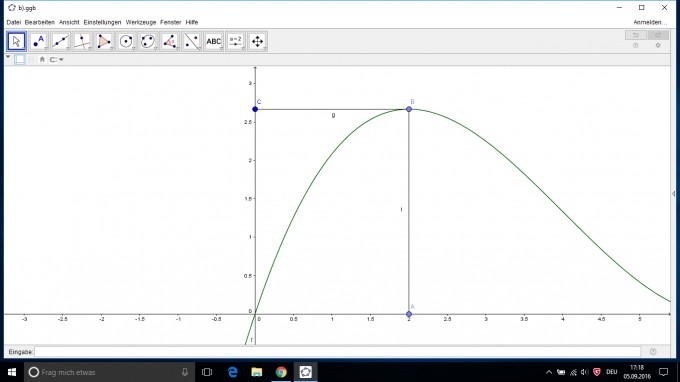Show hidden tray icons chevron
Screen dimensions: 680x382
tap(549, 372)
